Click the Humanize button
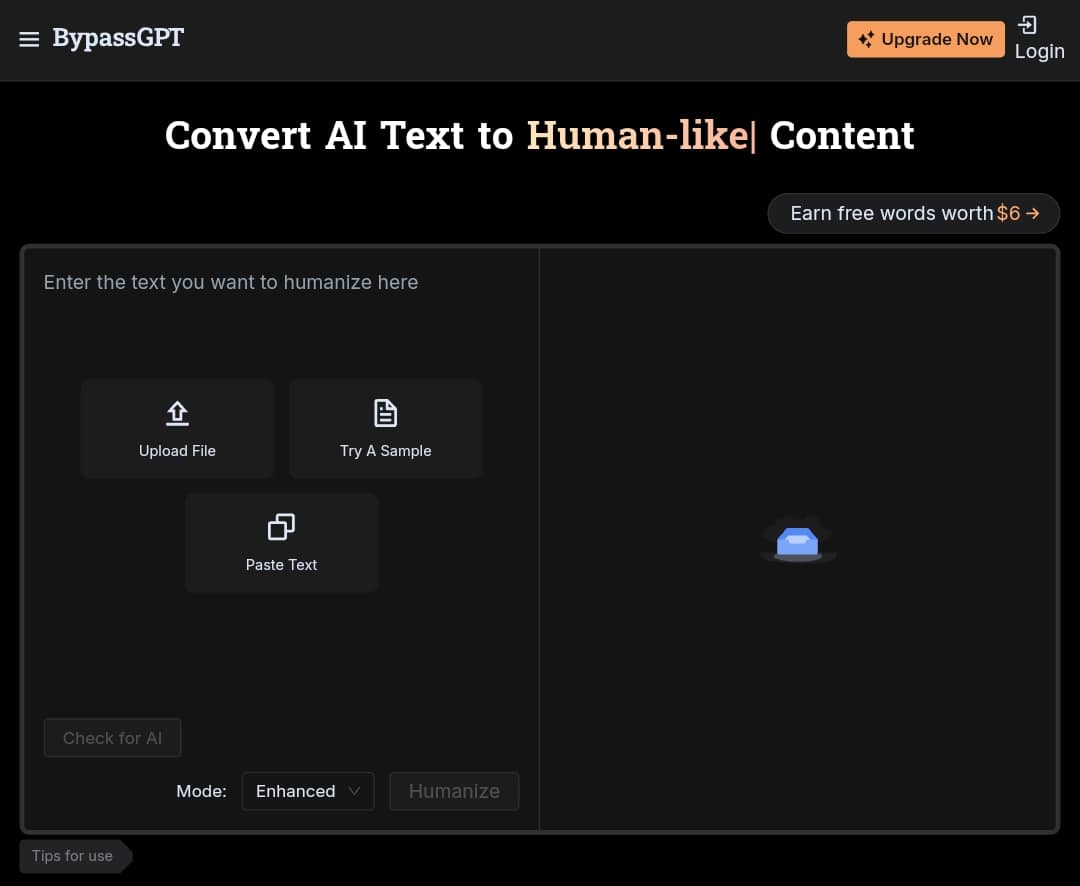Image resolution: width=1080 pixels, height=886 pixels. point(454,791)
